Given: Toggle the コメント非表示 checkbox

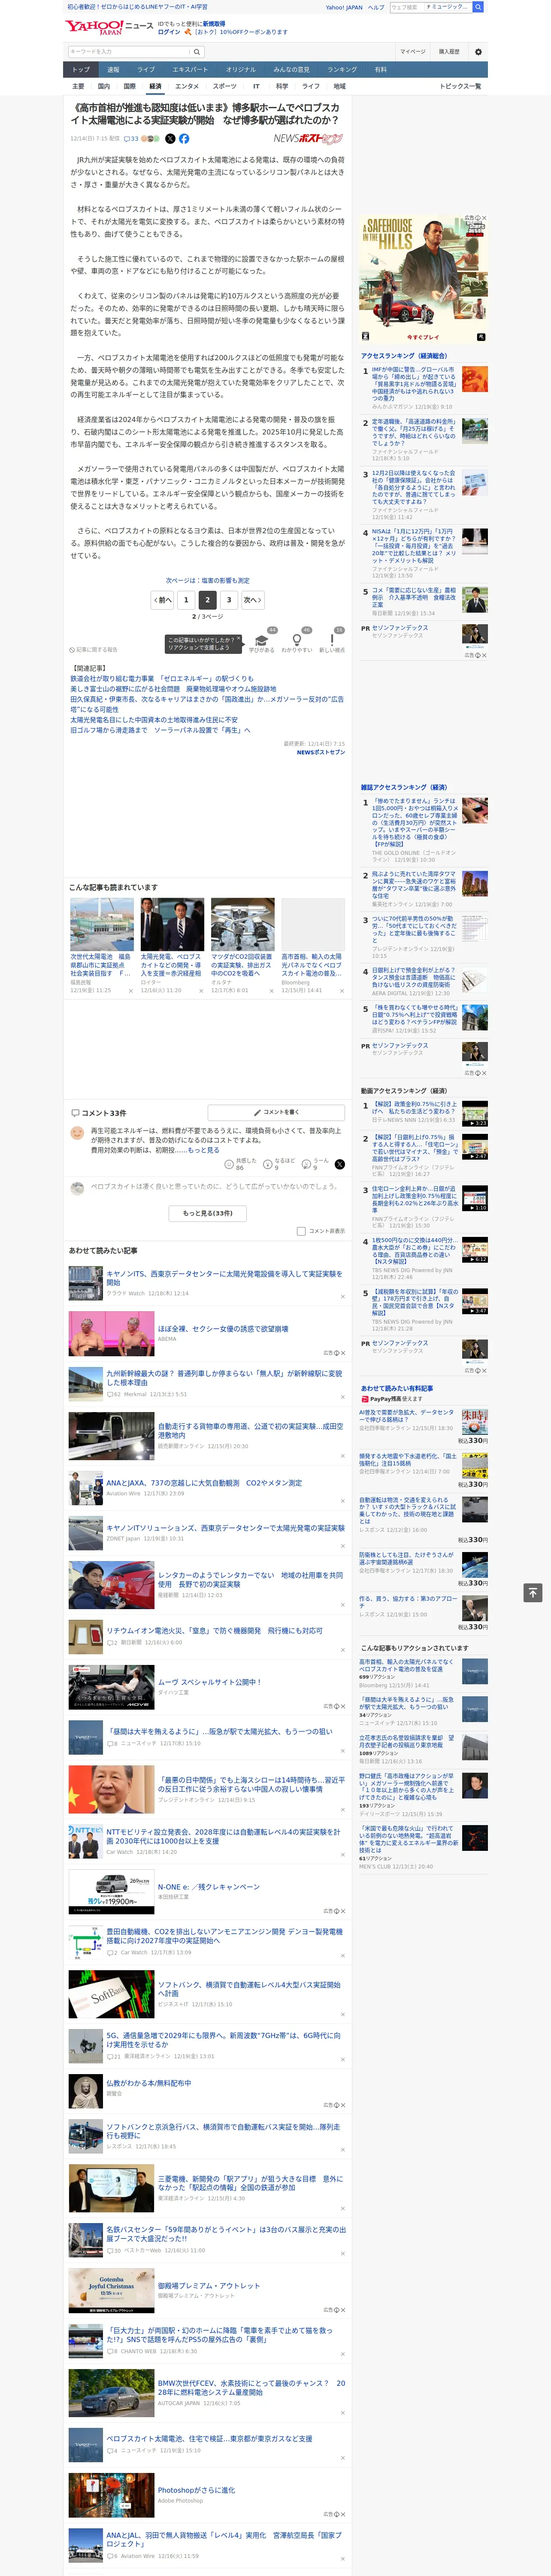Looking at the screenshot, I should (x=301, y=1231).
